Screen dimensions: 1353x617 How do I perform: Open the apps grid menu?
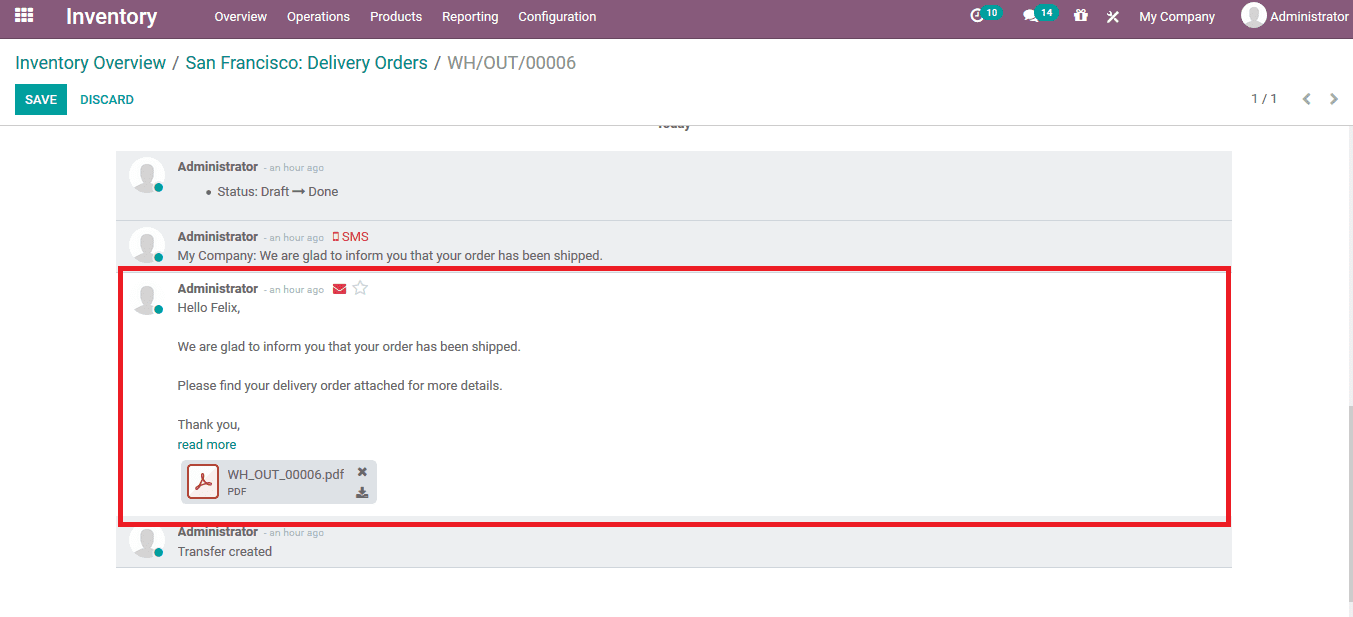22,16
